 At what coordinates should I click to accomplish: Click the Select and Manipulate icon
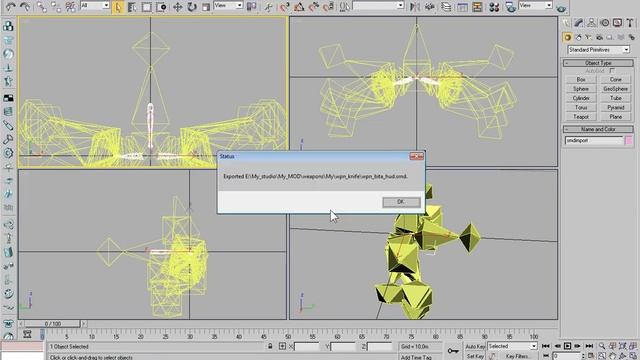coord(268,7)
